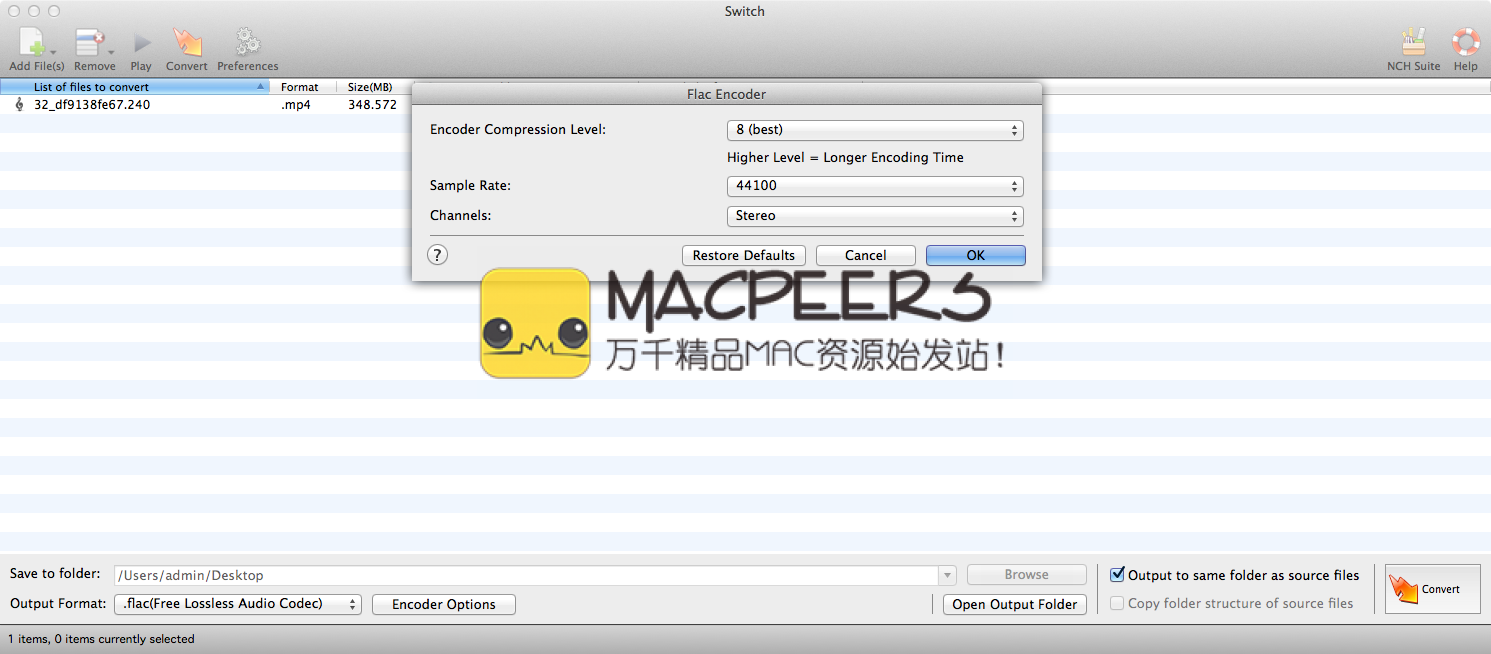Open the Channels dropdown
Image resolution: width=1491 pixels, height=654 pixels.
point(875,216)
